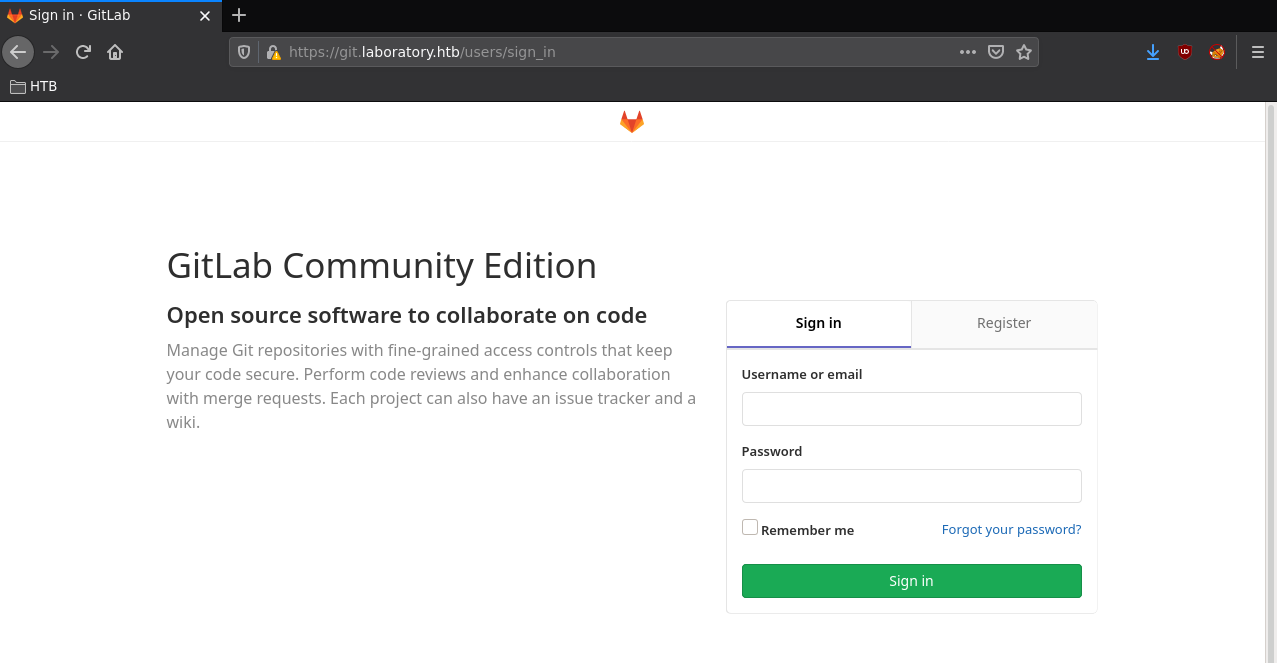
Task: Click the GitLab fox logo in header
Action: click(632, 122)
